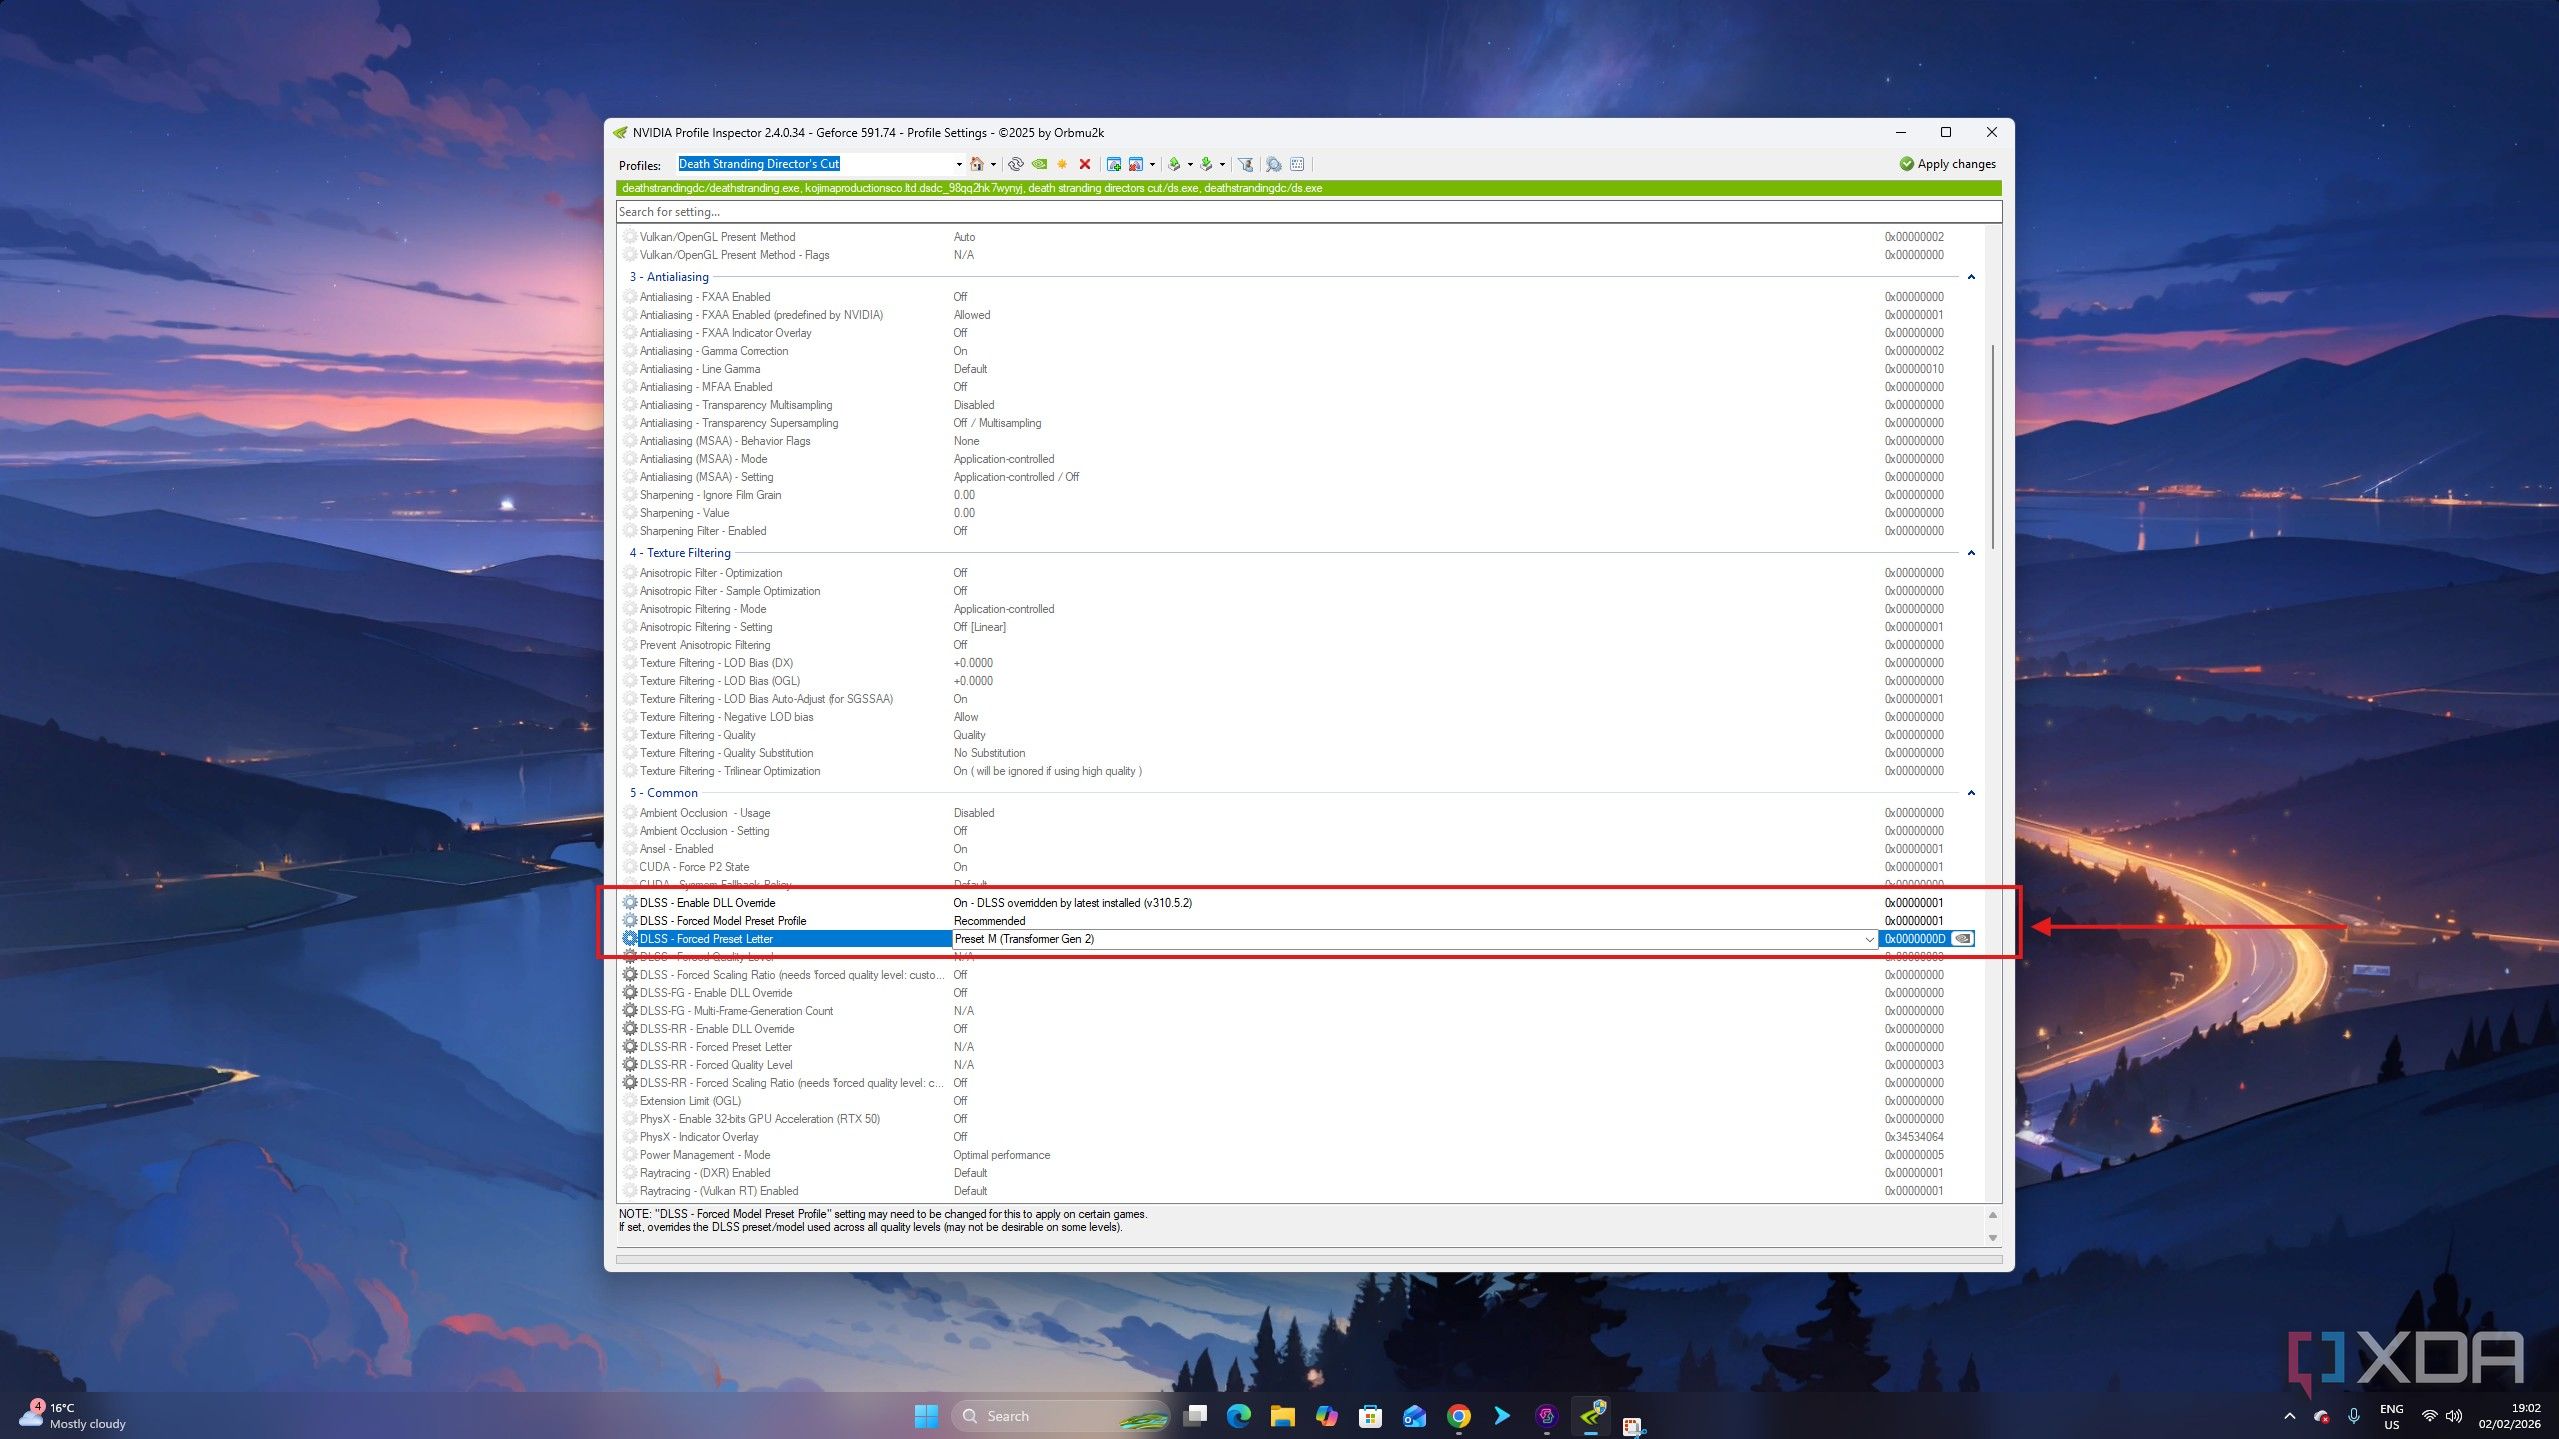This screenshot has width=2559, height=1439.
Task: Open File Explorer from the taskbar
Action: [1283, 1416]
